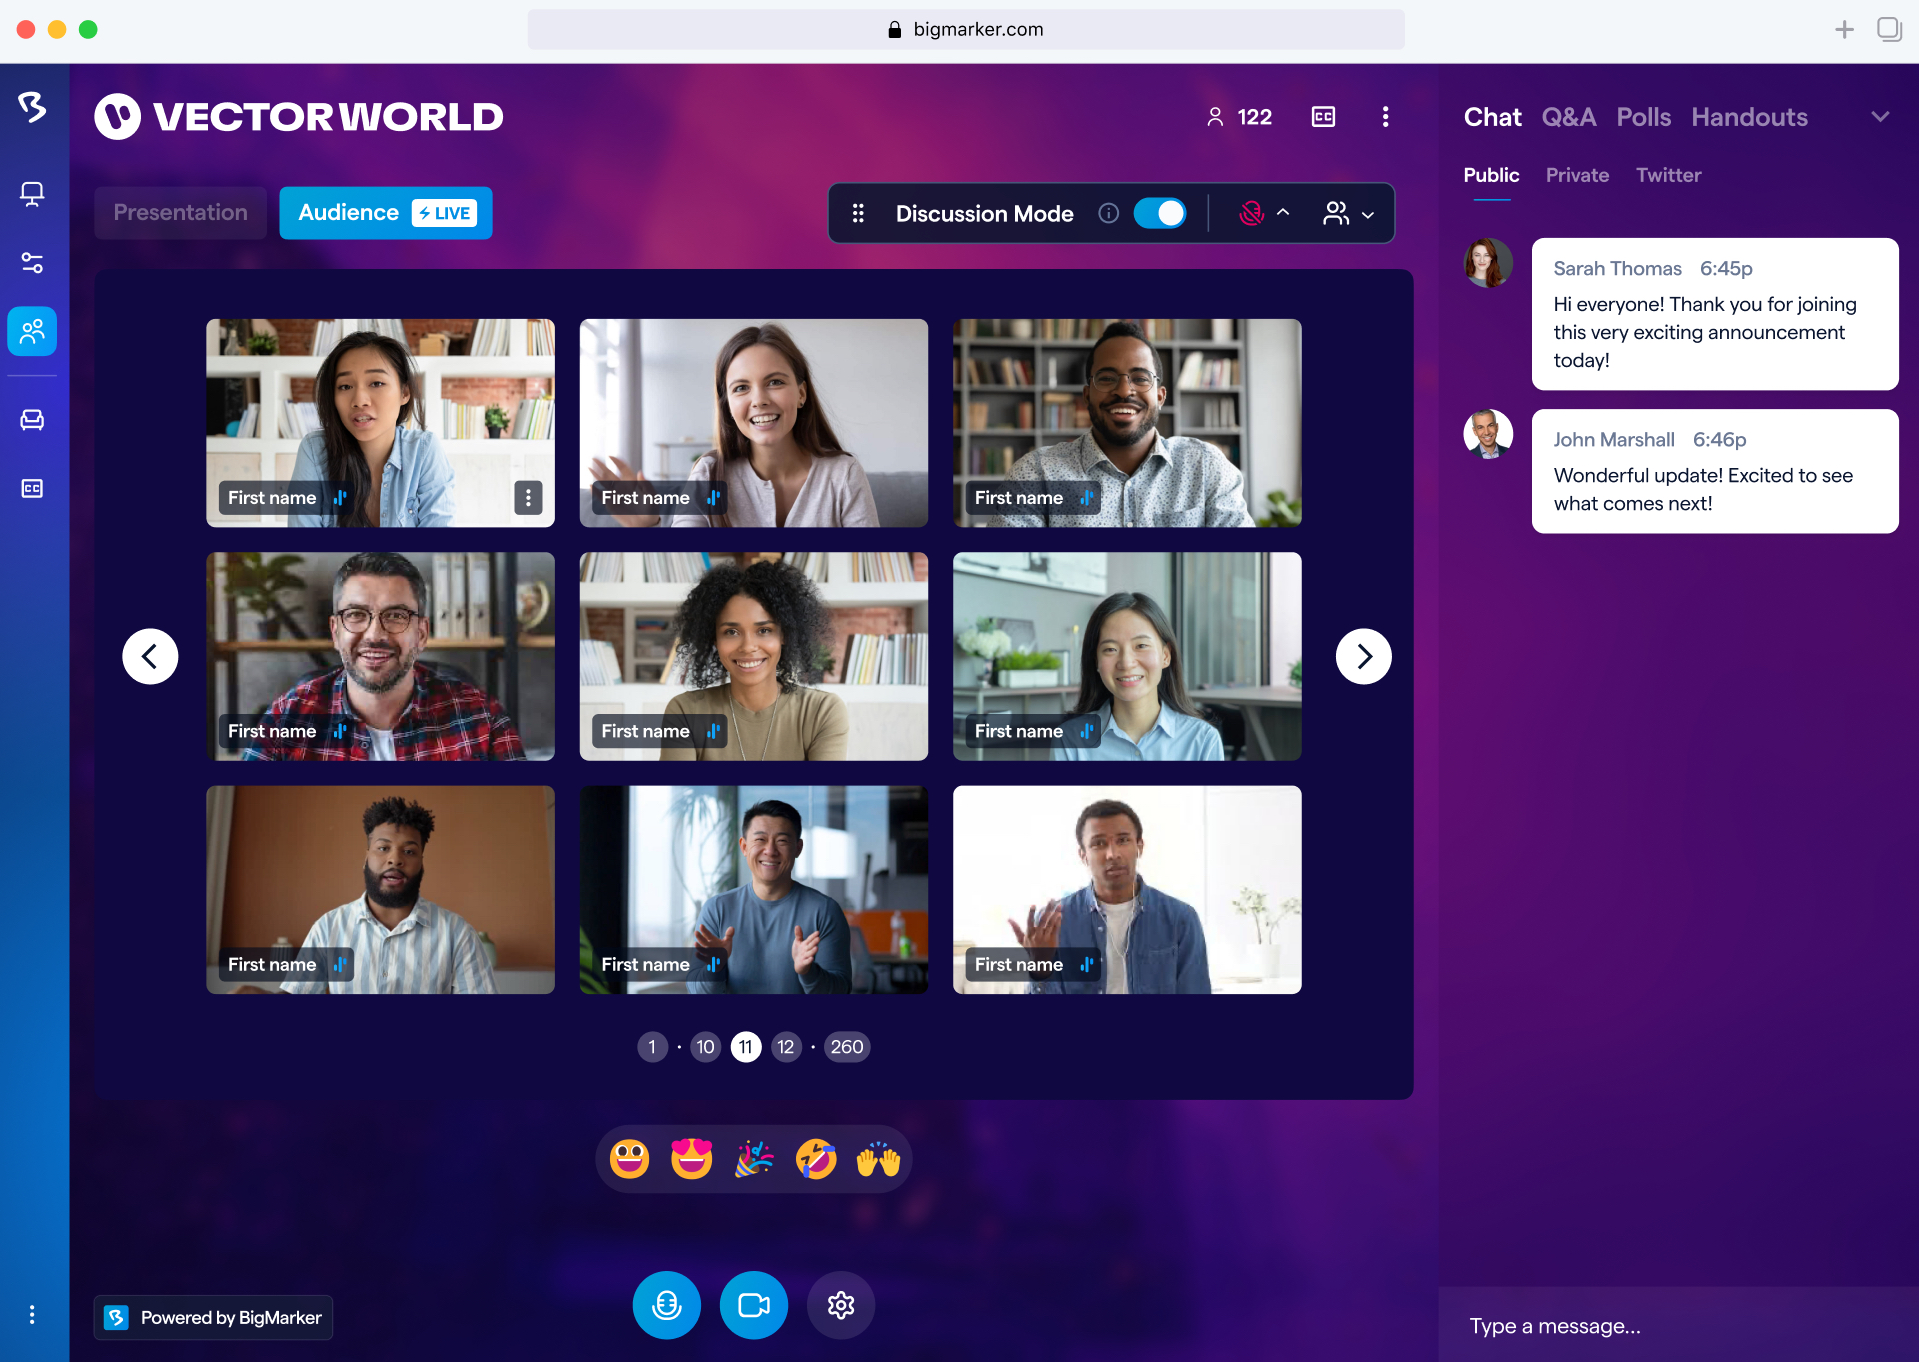Collapse the chat panel with chevron

pos(1880,117)
